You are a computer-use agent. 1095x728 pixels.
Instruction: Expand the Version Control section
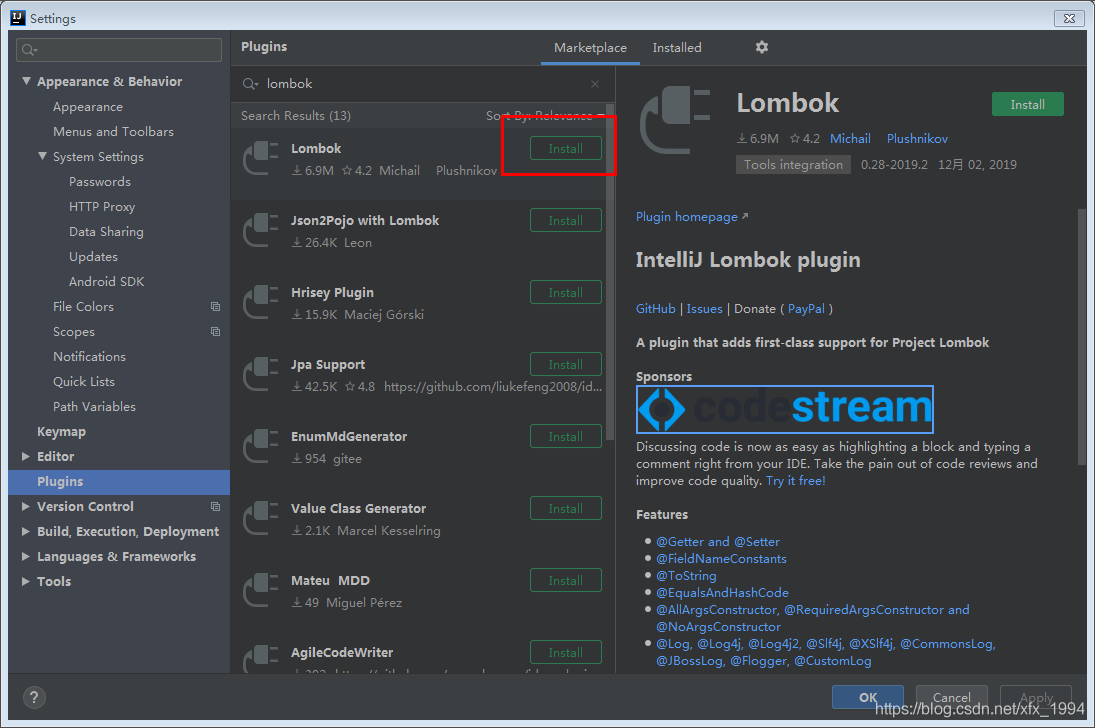26,507
